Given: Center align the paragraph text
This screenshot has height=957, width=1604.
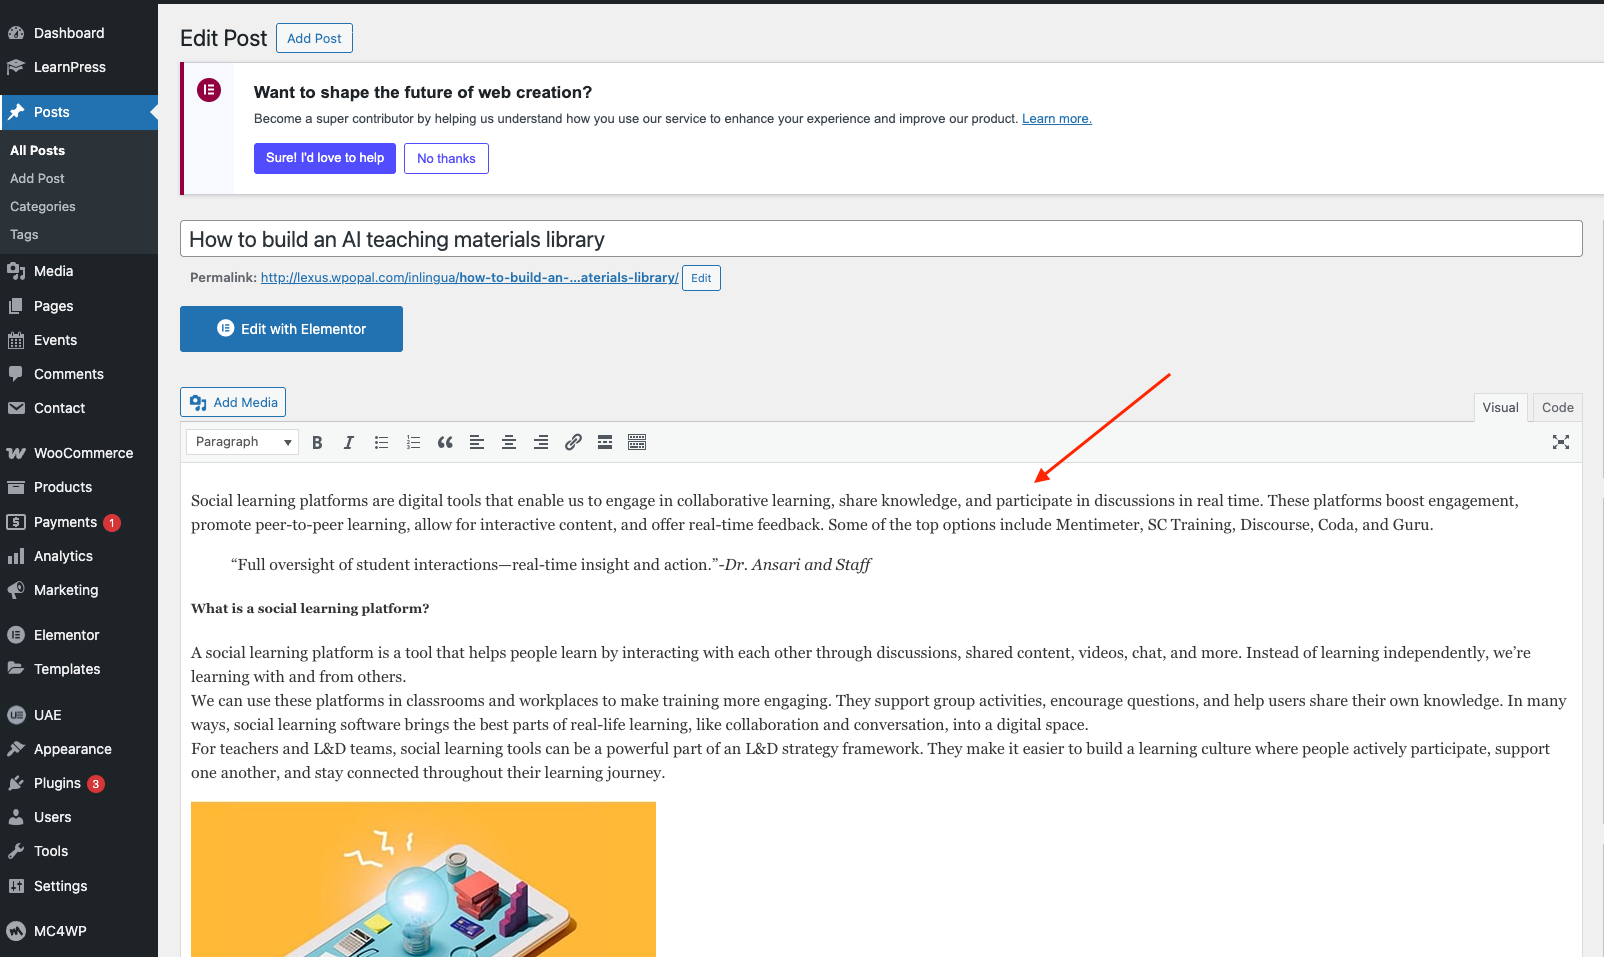Looking at the screenshot, I should (x=509, y=442).
